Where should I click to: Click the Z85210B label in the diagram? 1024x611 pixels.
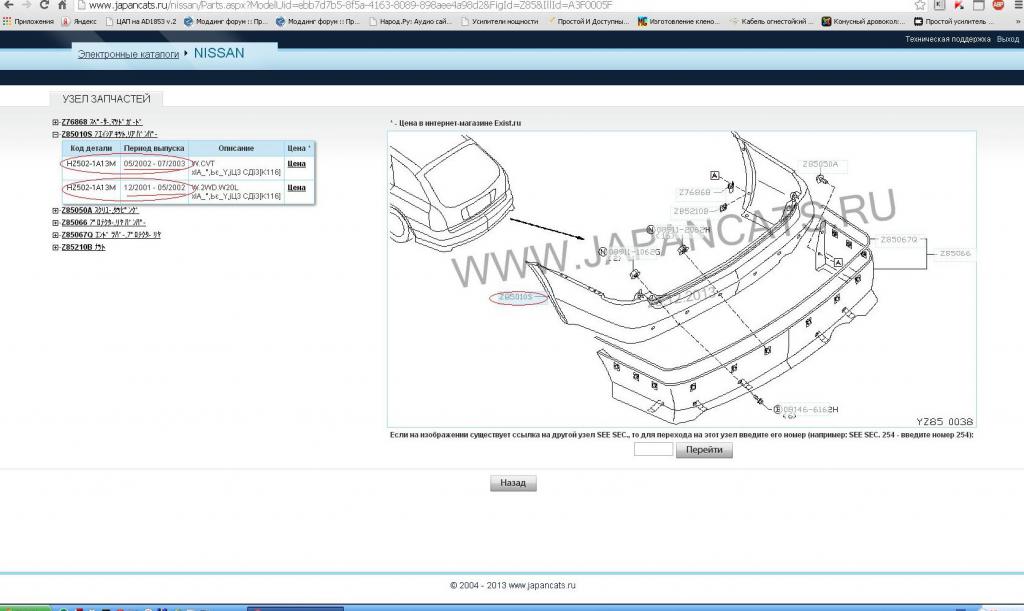(690, 212)
